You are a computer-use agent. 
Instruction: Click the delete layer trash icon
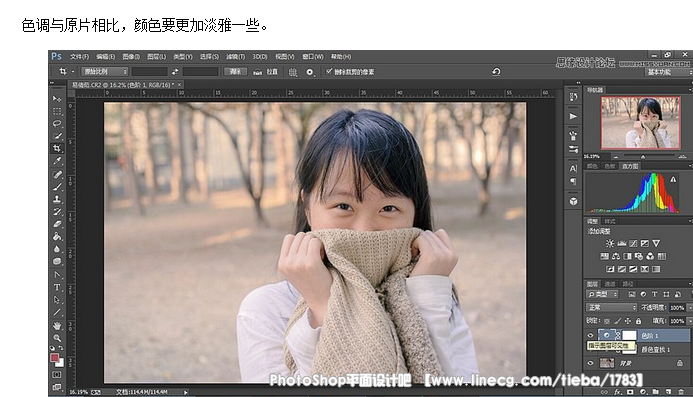point(681,392)
